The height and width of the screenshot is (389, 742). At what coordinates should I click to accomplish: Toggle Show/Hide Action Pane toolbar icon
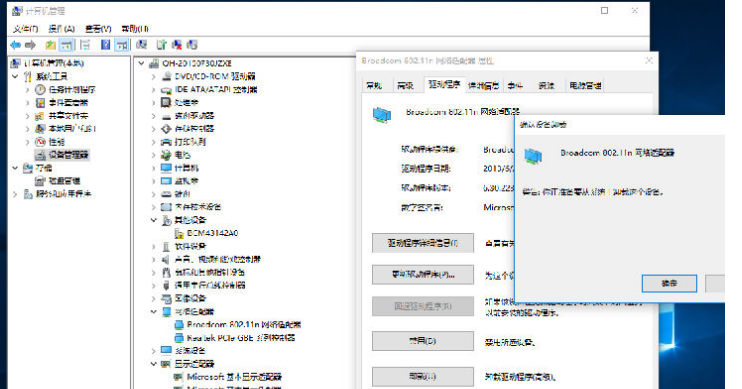pos(122,45)
